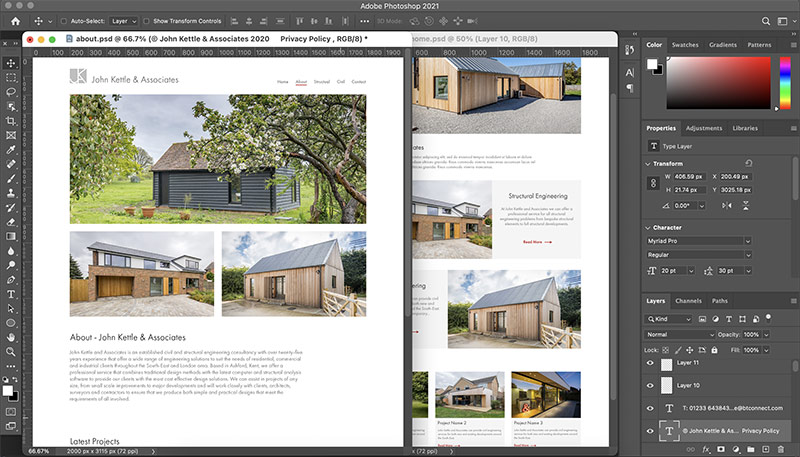
Task: Select the Gradient tool
Action: coord(11,236)
